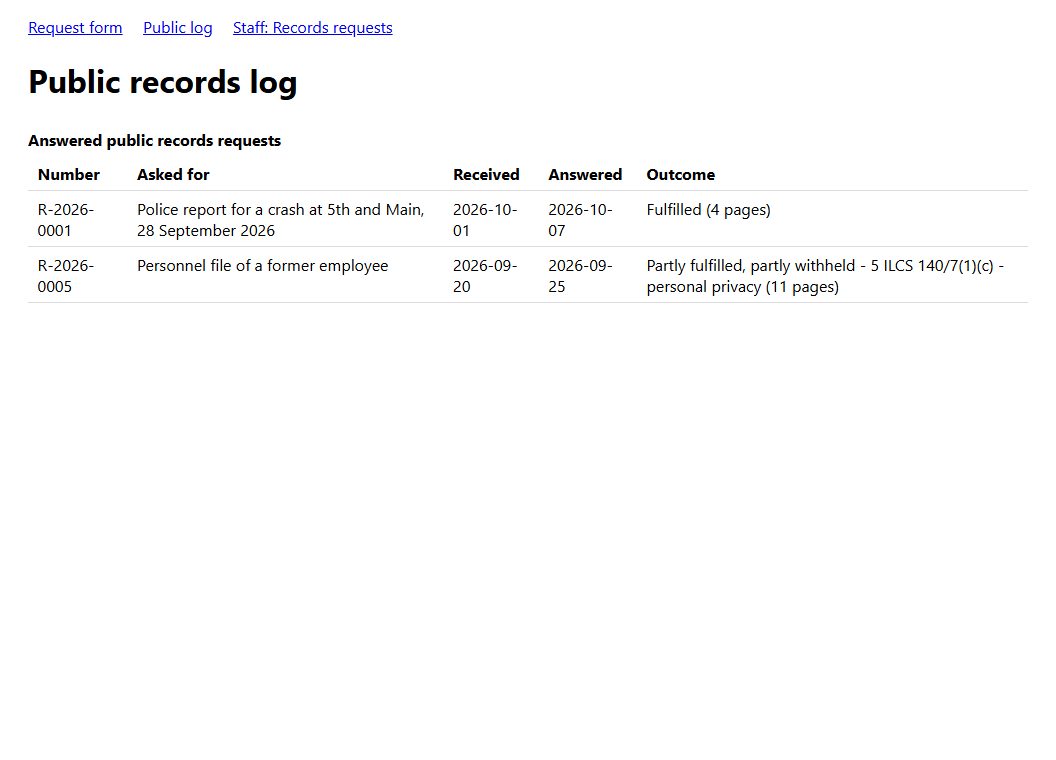Click the personnel file request description
1056x760 pixels.
[x=263, y=265]
